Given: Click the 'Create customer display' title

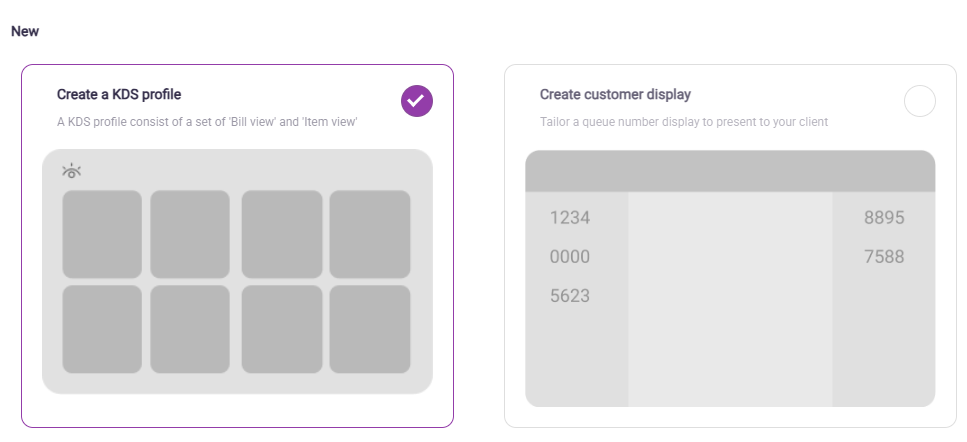Looking at the screenshot, I should click(x=615, y=95).
